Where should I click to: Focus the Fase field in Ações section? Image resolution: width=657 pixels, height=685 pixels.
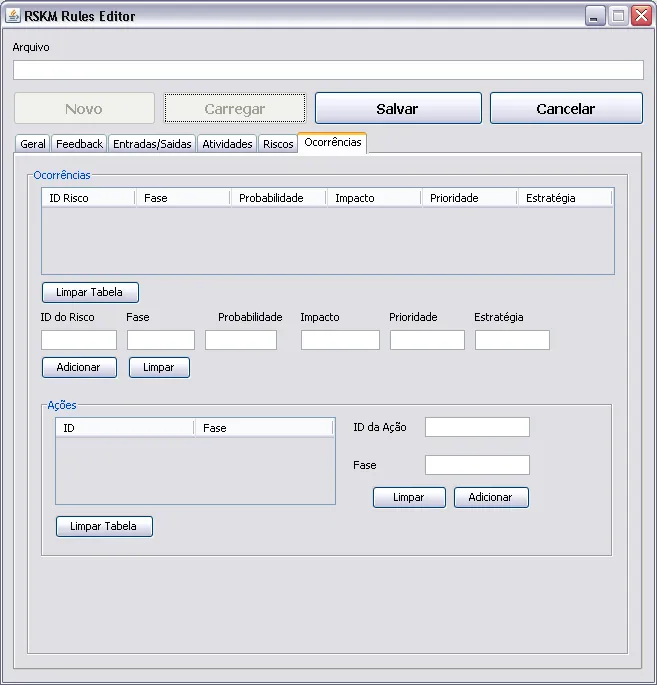[x=477, y=465]
